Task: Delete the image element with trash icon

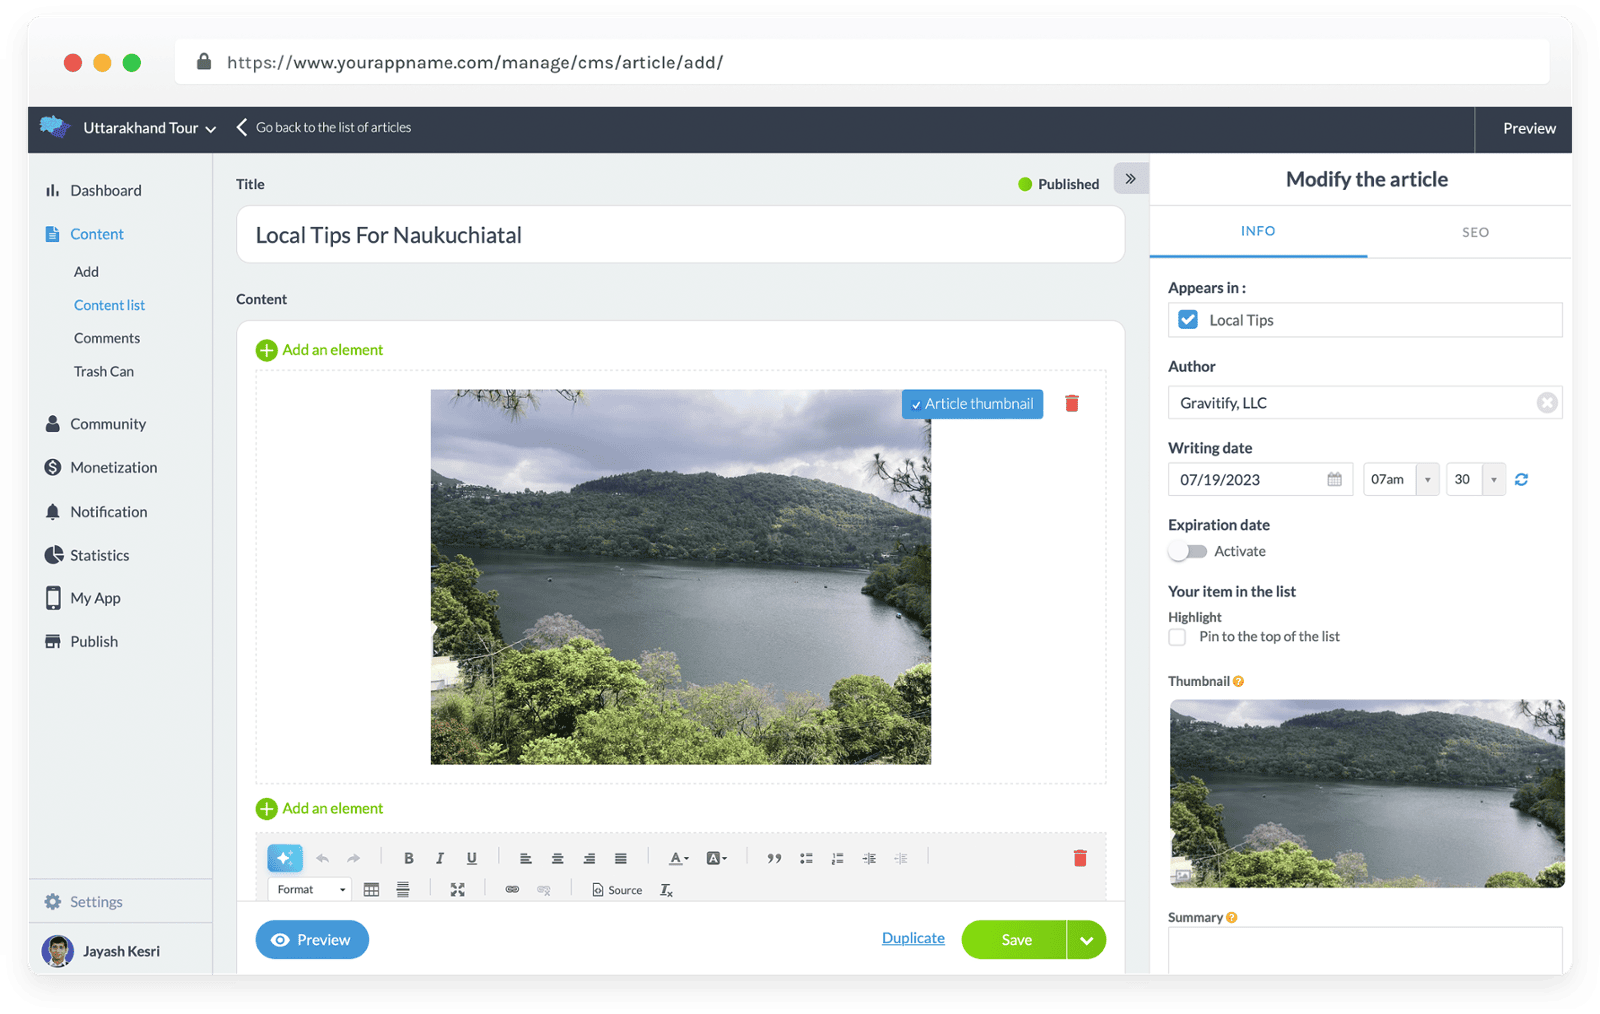Action: 1071,404
